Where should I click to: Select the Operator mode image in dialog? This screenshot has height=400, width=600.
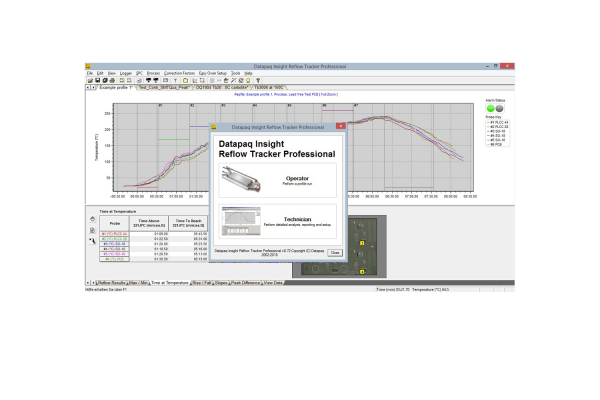[241, 180]
